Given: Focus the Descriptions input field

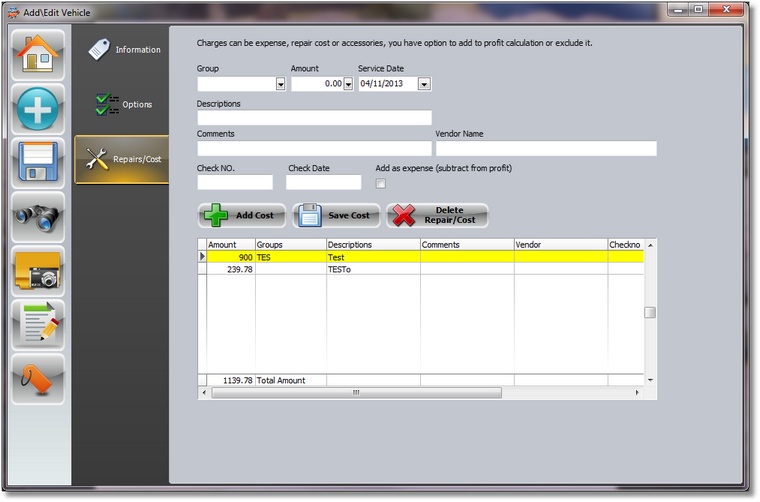Looking at the screenshot, I should [314, 118].
